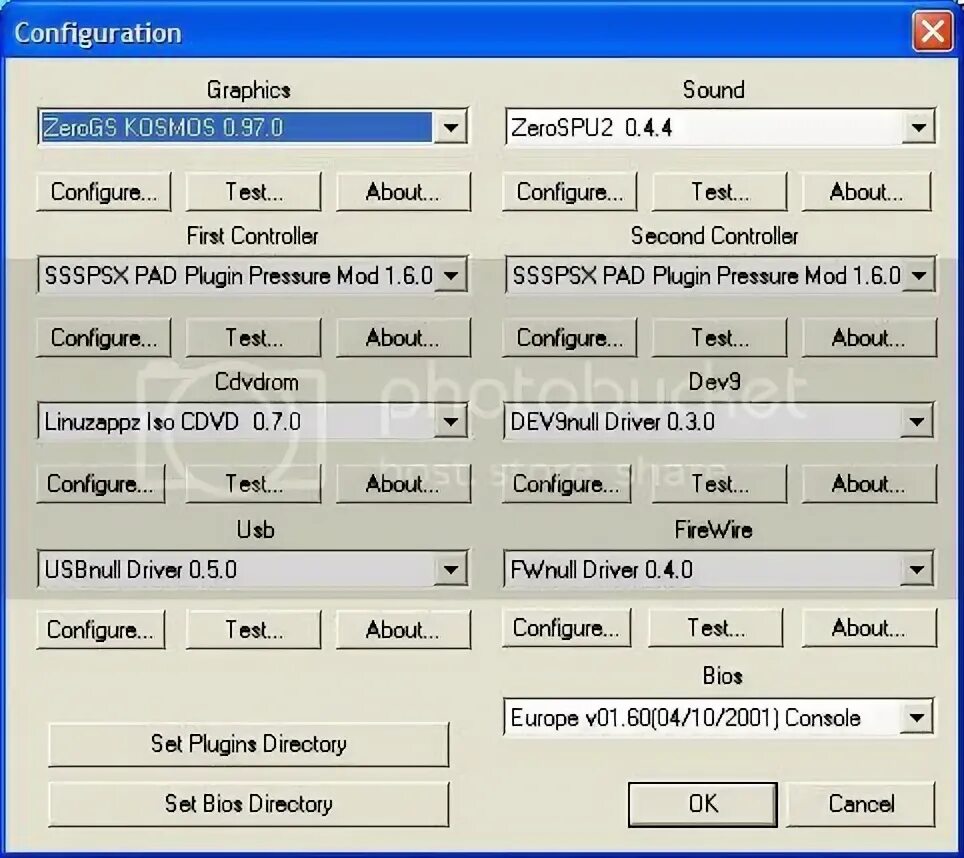
Task: Test the FireWire plugin
Action: (x=716, y=628)
